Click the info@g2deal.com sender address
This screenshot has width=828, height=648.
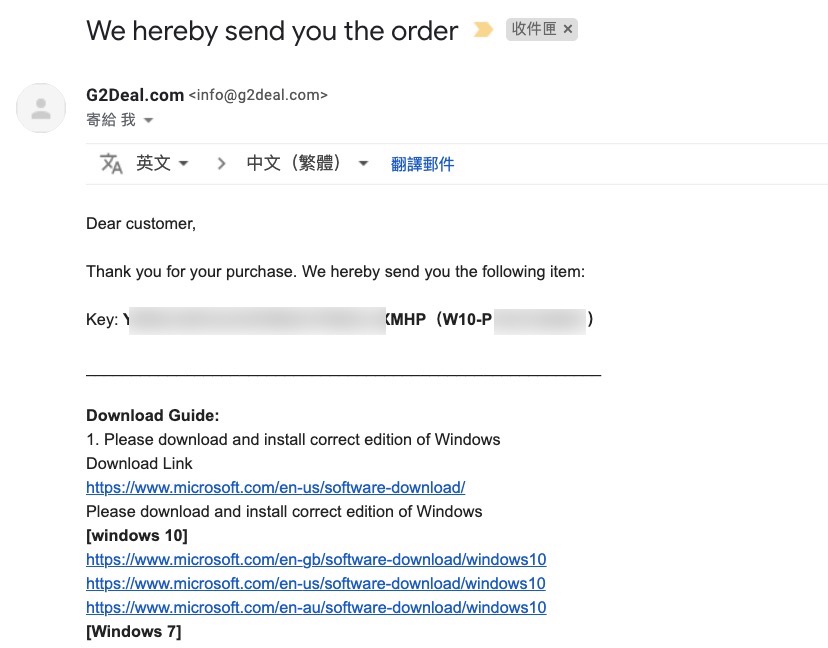258,96
